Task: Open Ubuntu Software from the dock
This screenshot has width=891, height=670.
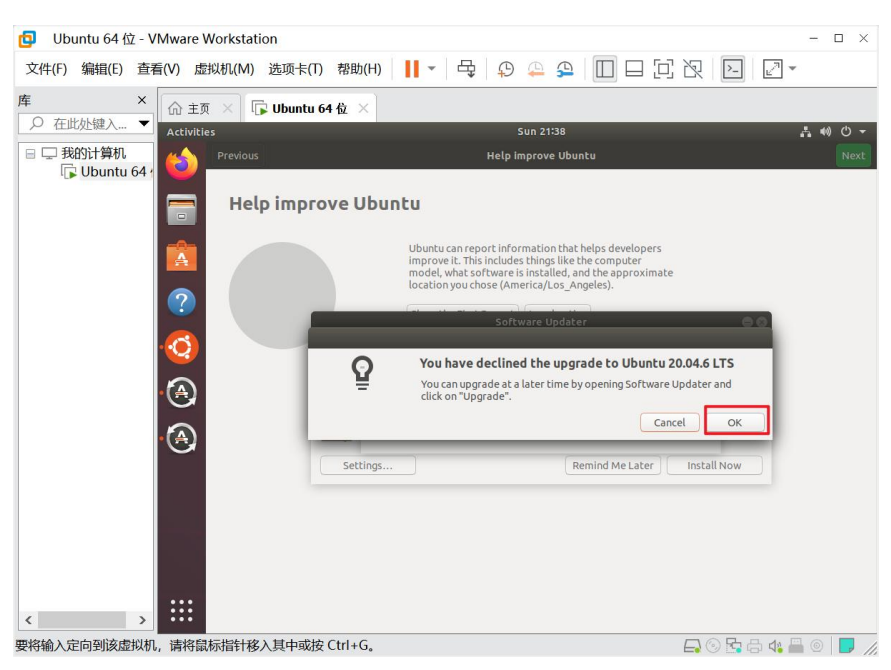Action: point(182,256)
